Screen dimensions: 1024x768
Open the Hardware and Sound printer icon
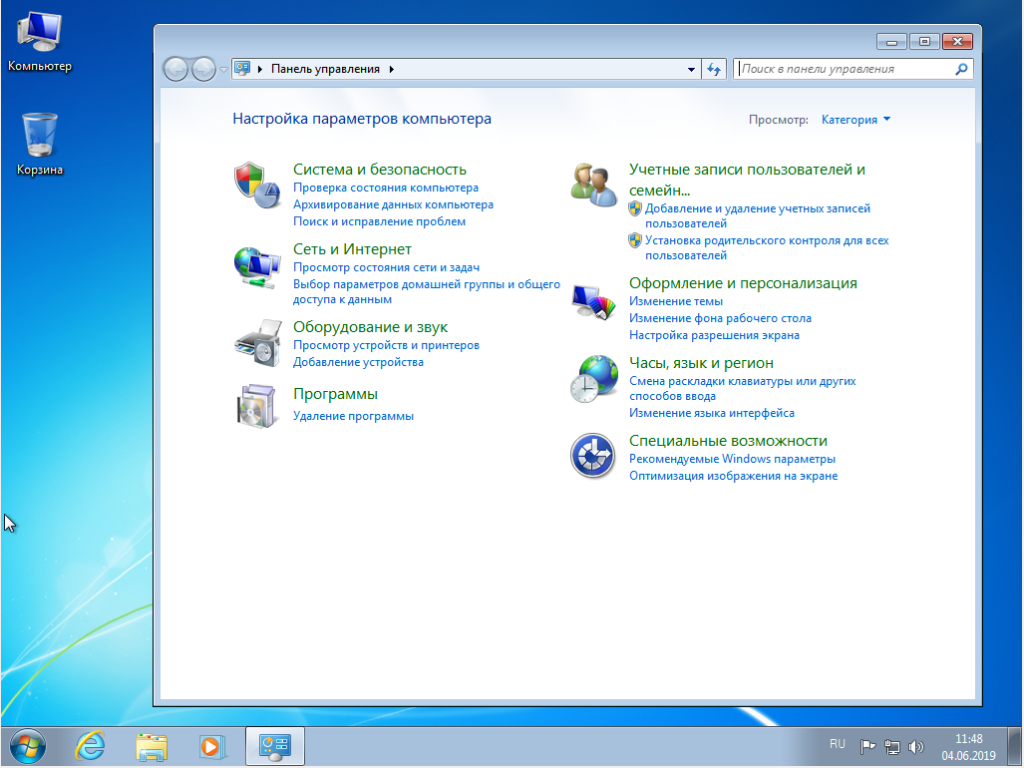257,343
